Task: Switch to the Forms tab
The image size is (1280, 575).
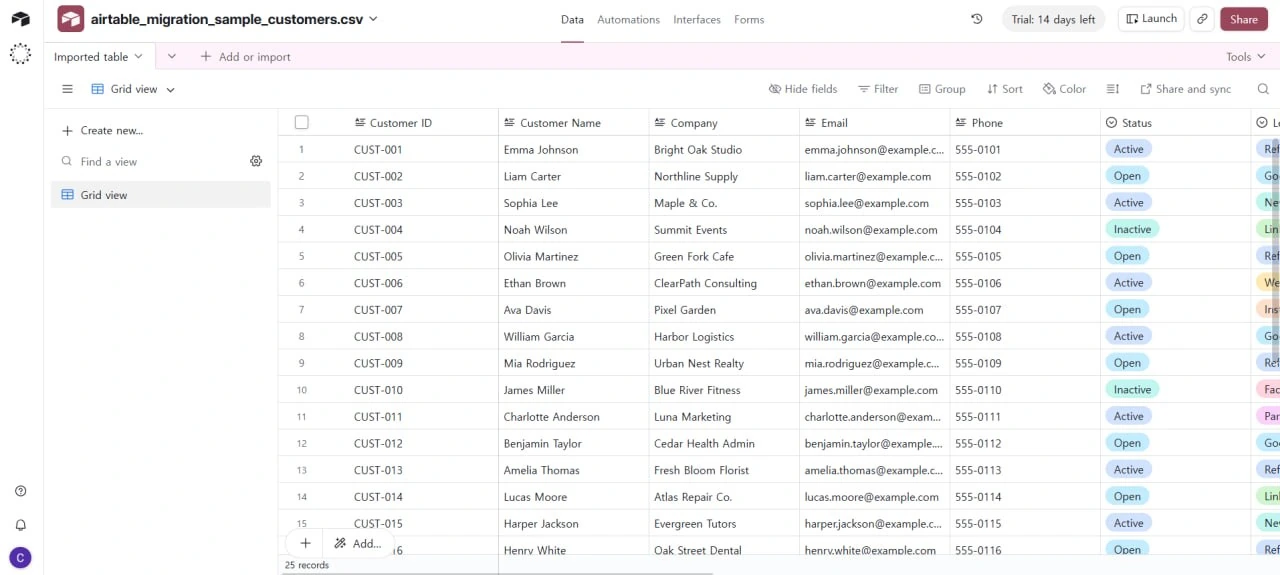Action: click(749, 19)
